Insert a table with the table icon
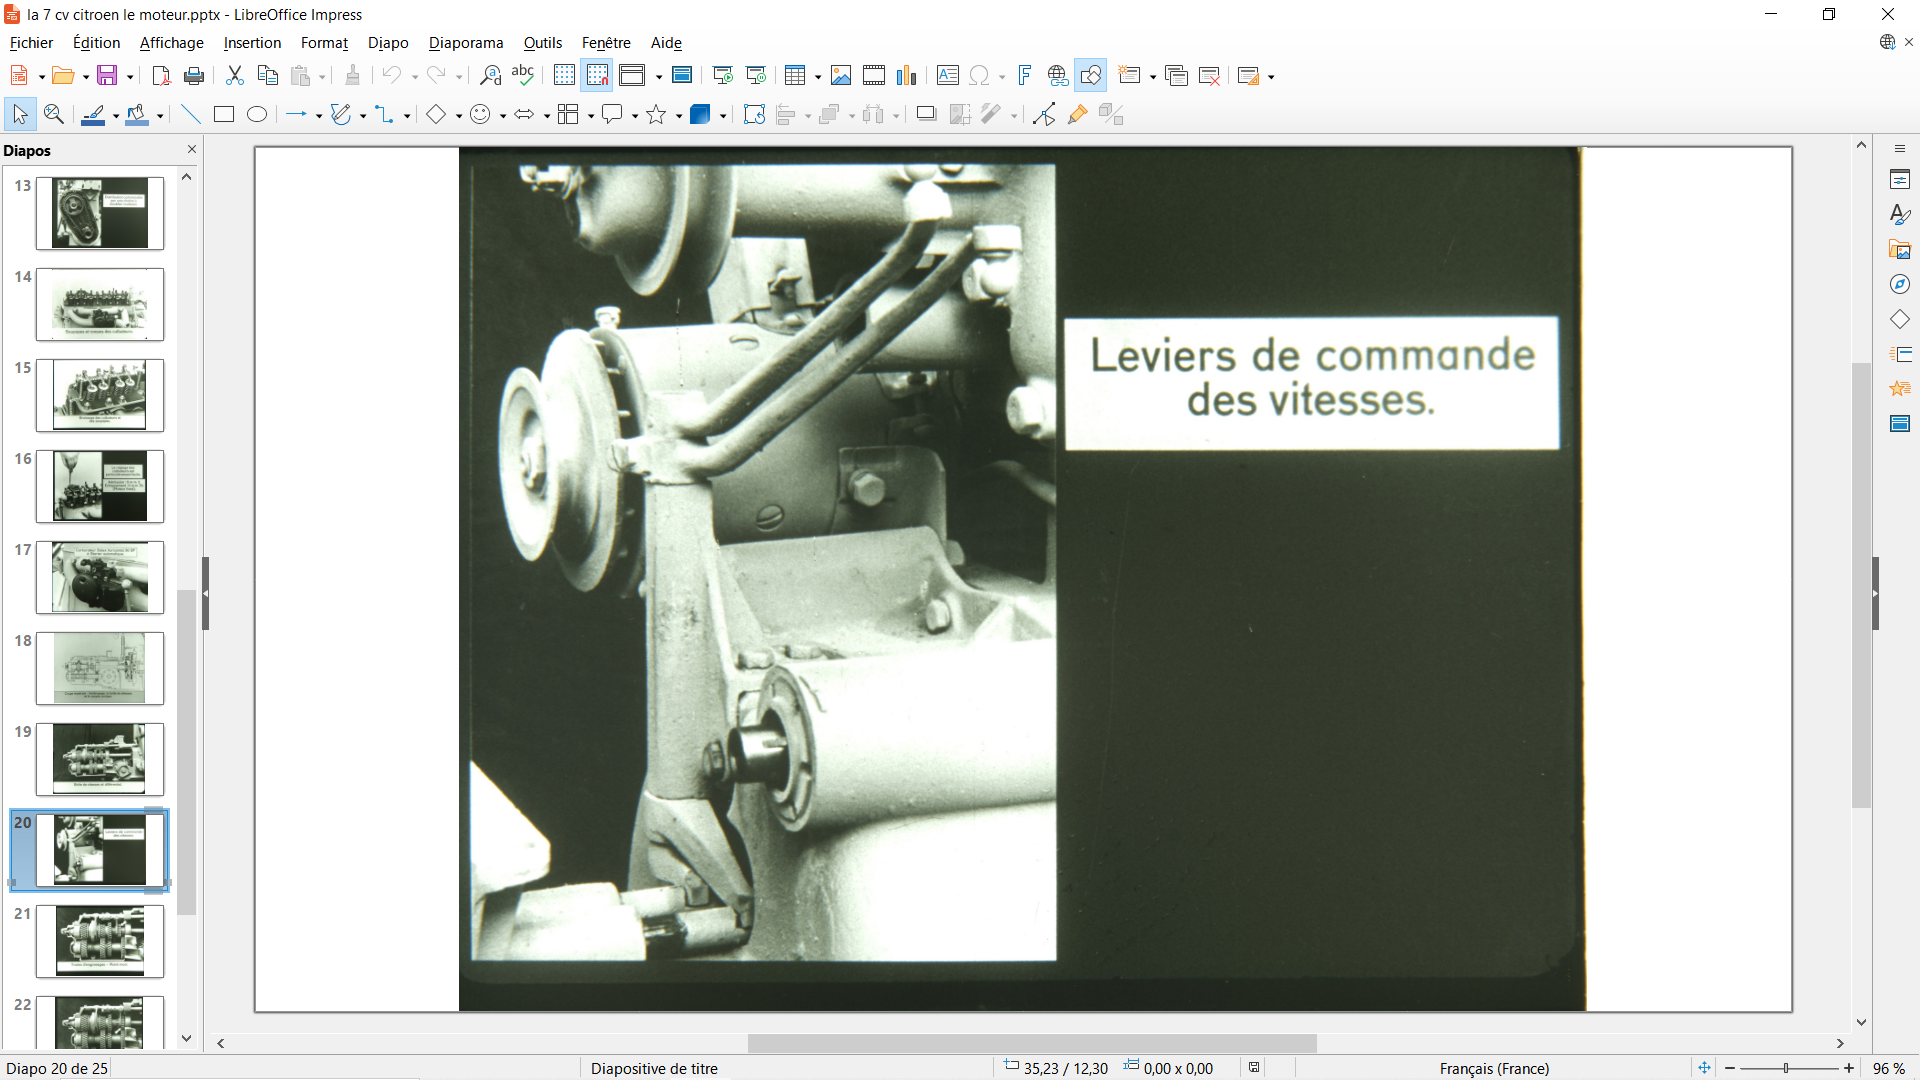1920x1080 pixels. [x=794, y=76]
